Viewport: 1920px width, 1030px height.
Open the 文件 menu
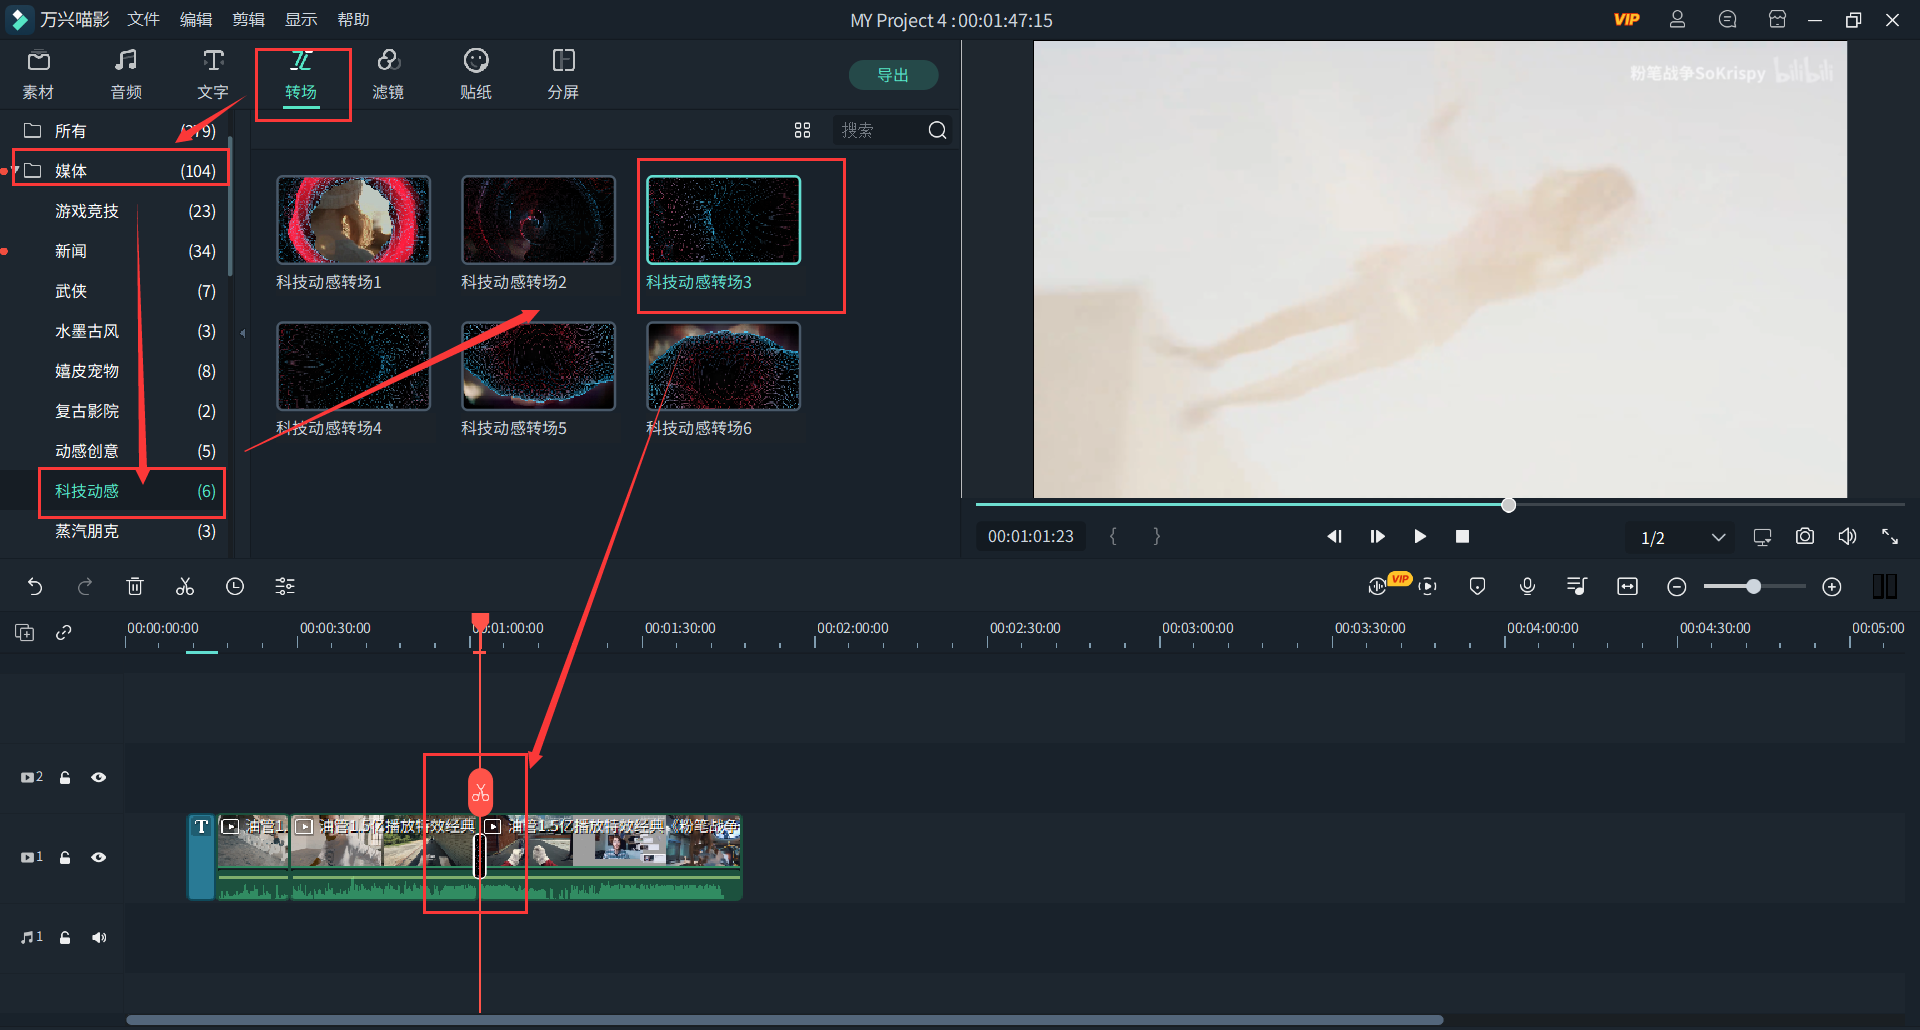tap(143, 19)
